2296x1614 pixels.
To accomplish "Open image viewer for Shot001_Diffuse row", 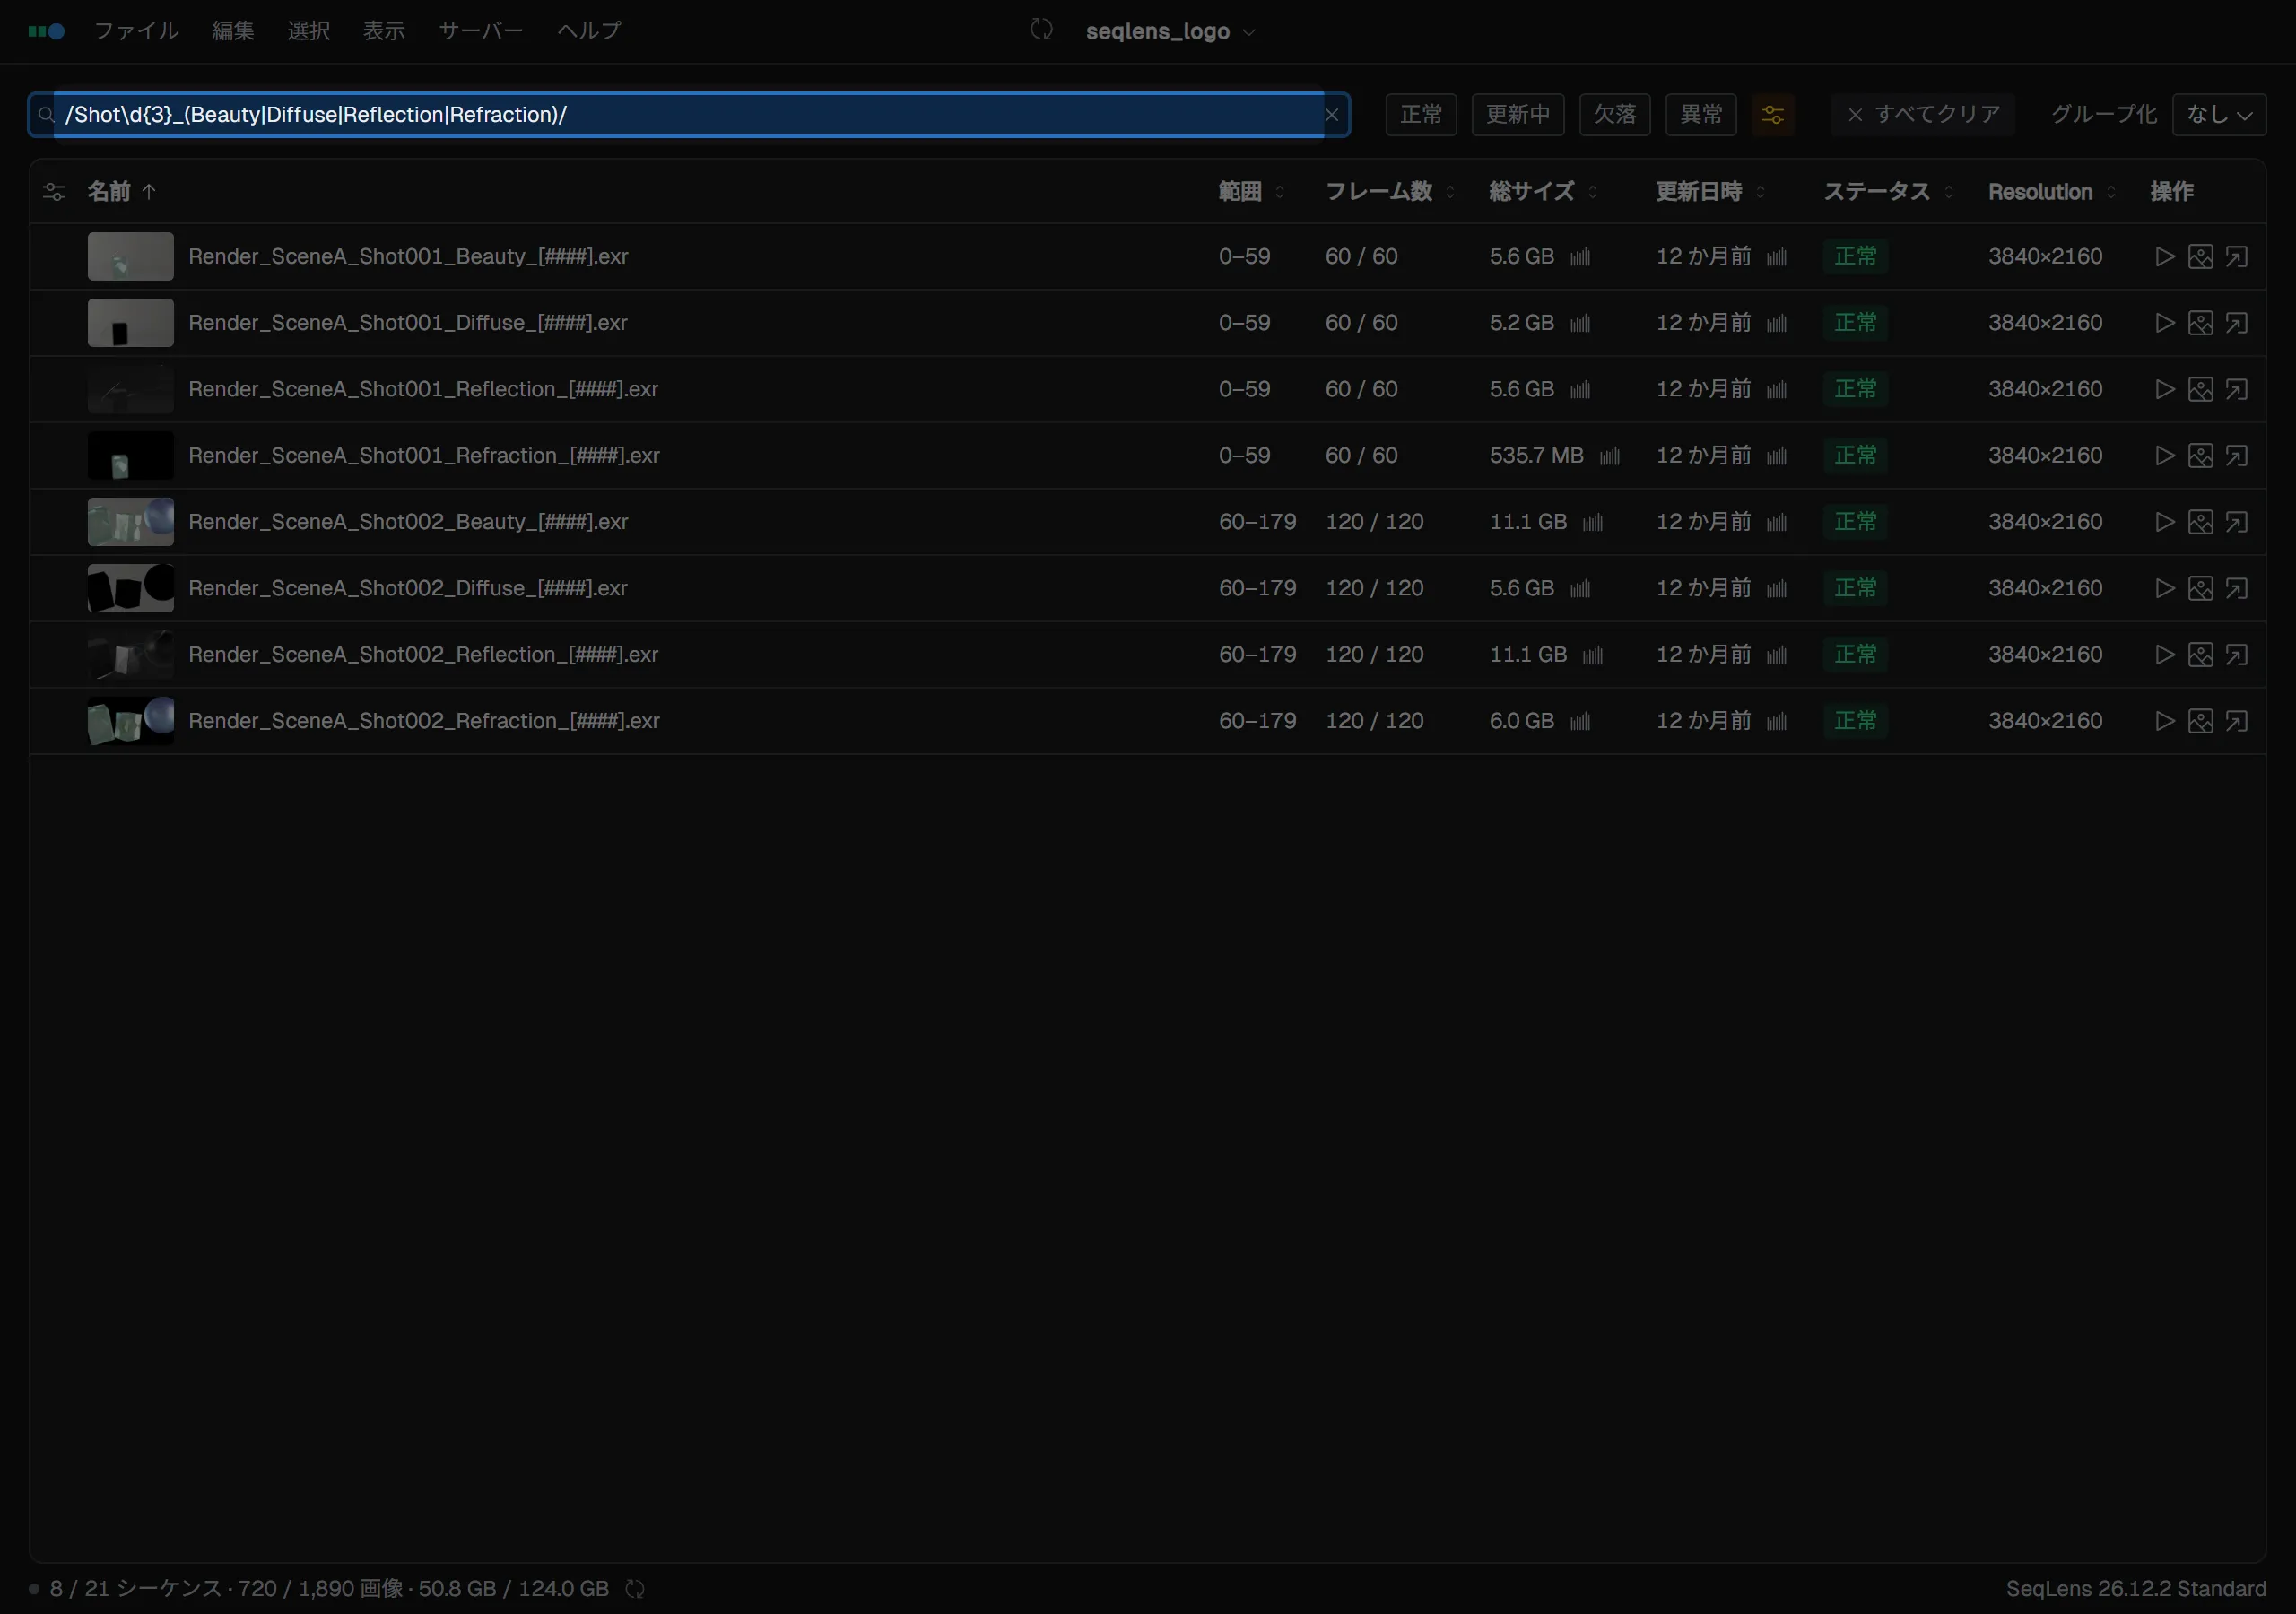I will coord(2200,323).
